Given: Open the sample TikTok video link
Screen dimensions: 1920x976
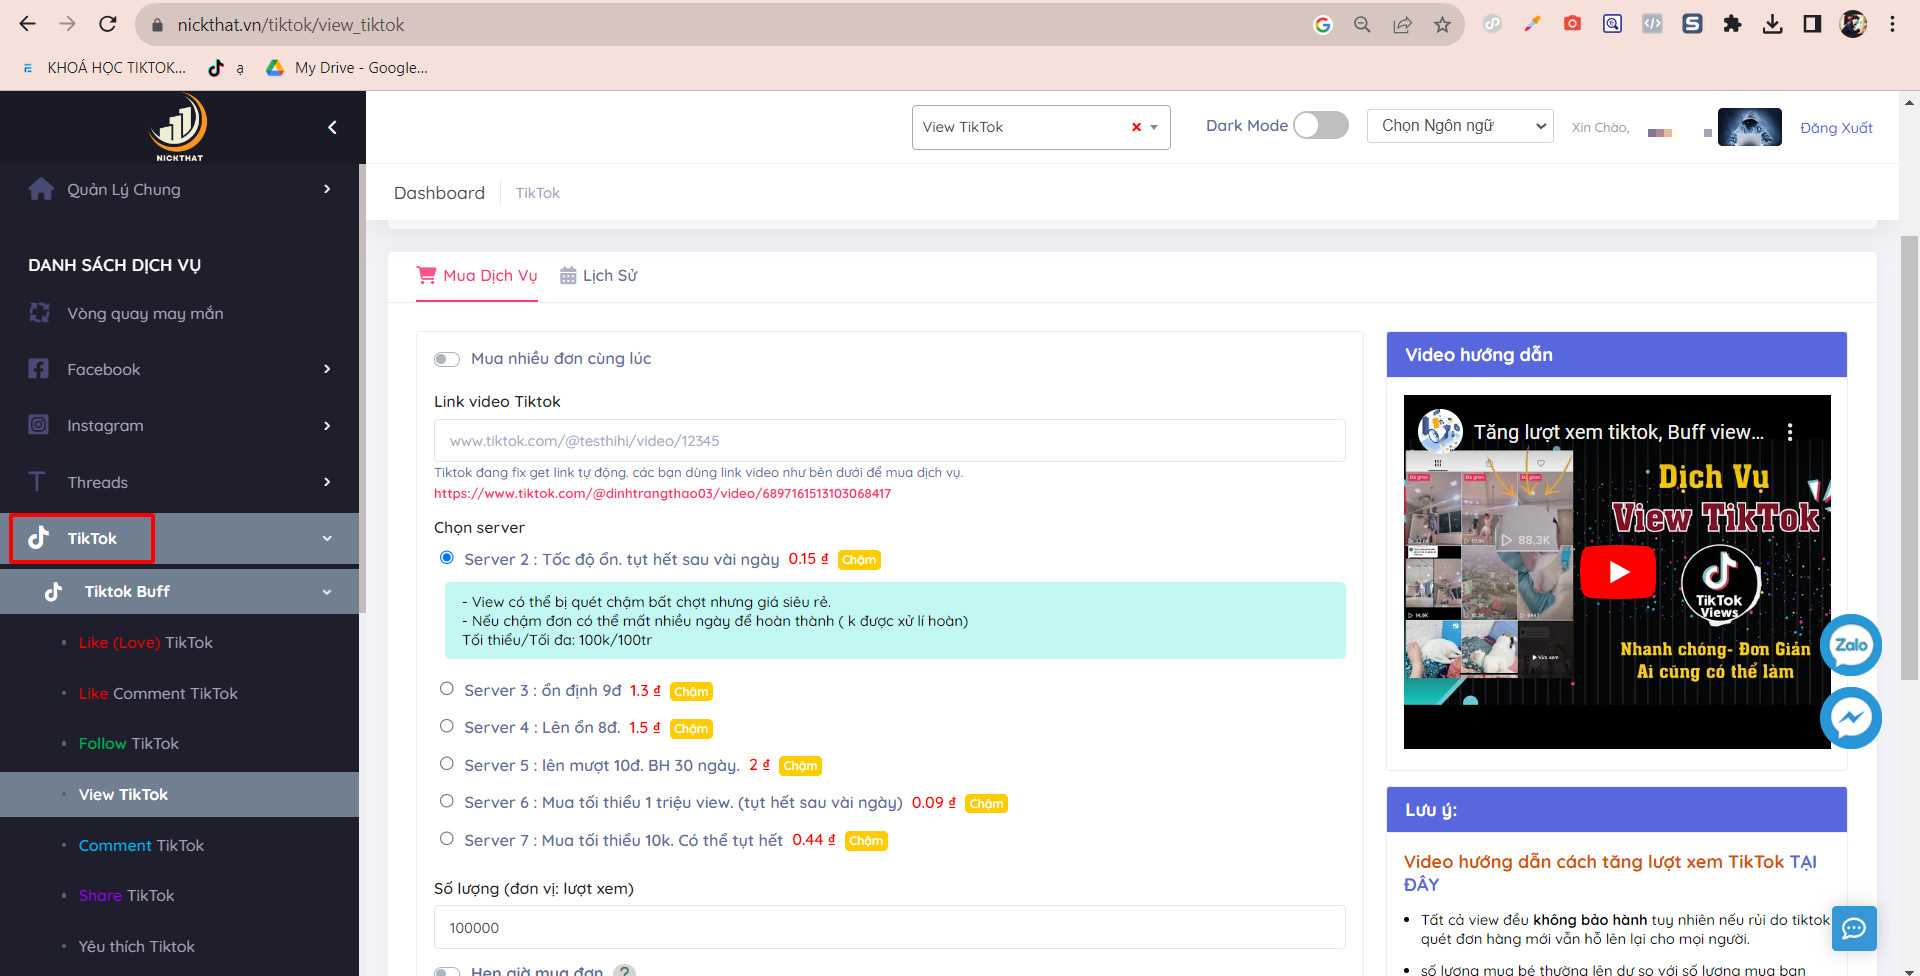Looking at the screenshot, I should coord(662,493).
